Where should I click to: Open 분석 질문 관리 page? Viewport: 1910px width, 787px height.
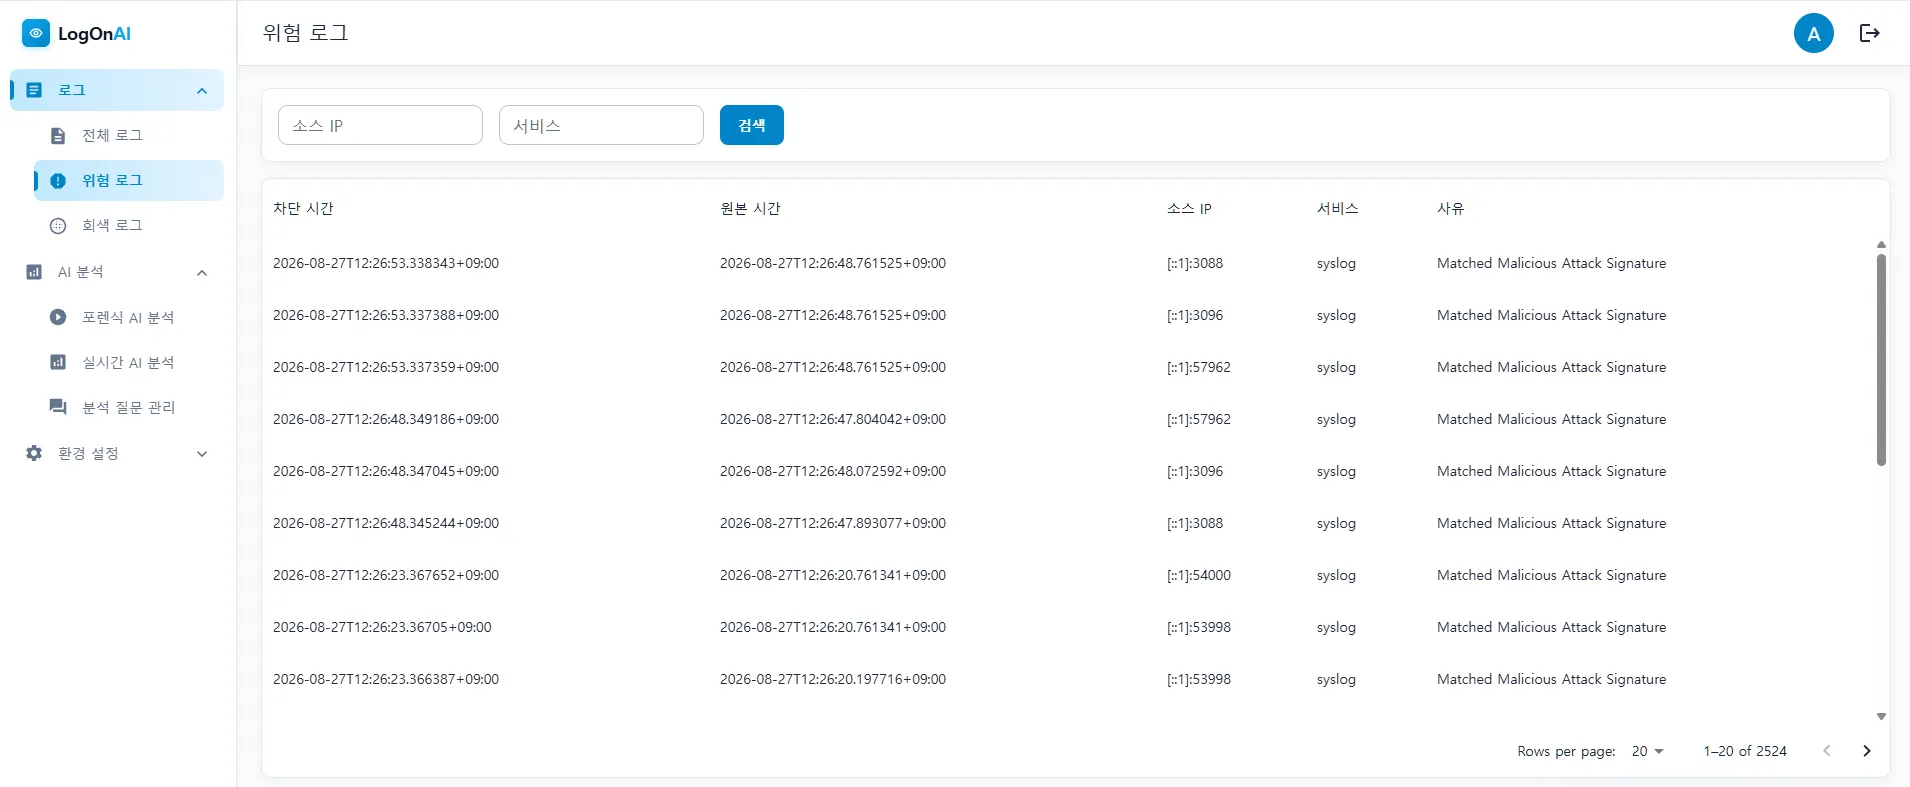[x=129, y=407]
